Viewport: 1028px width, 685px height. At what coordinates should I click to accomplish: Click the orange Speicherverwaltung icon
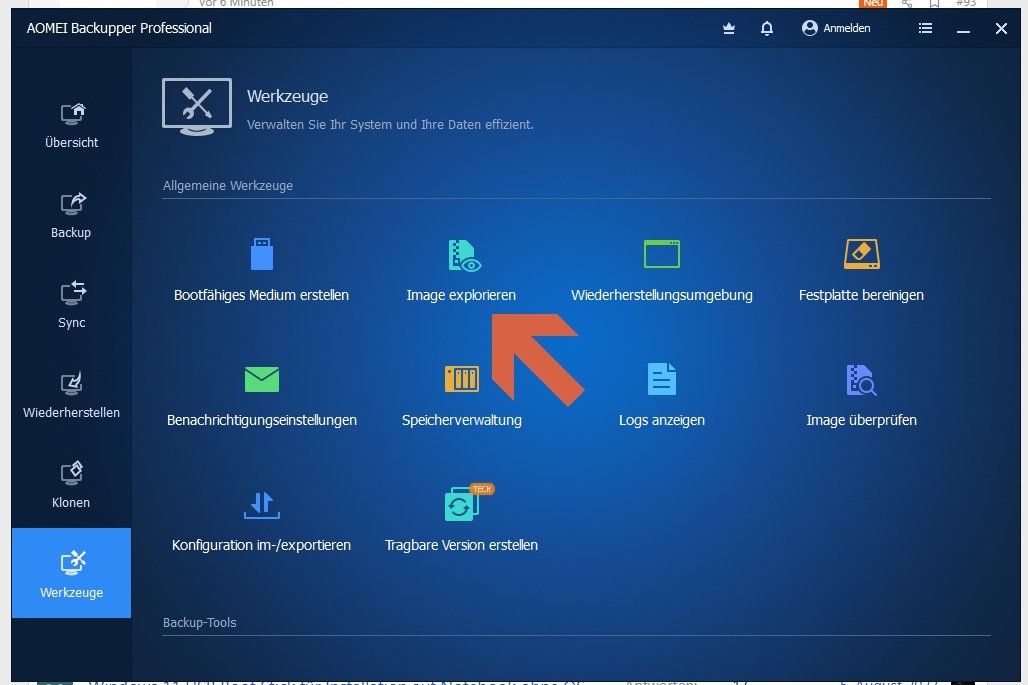click(462, 379)
